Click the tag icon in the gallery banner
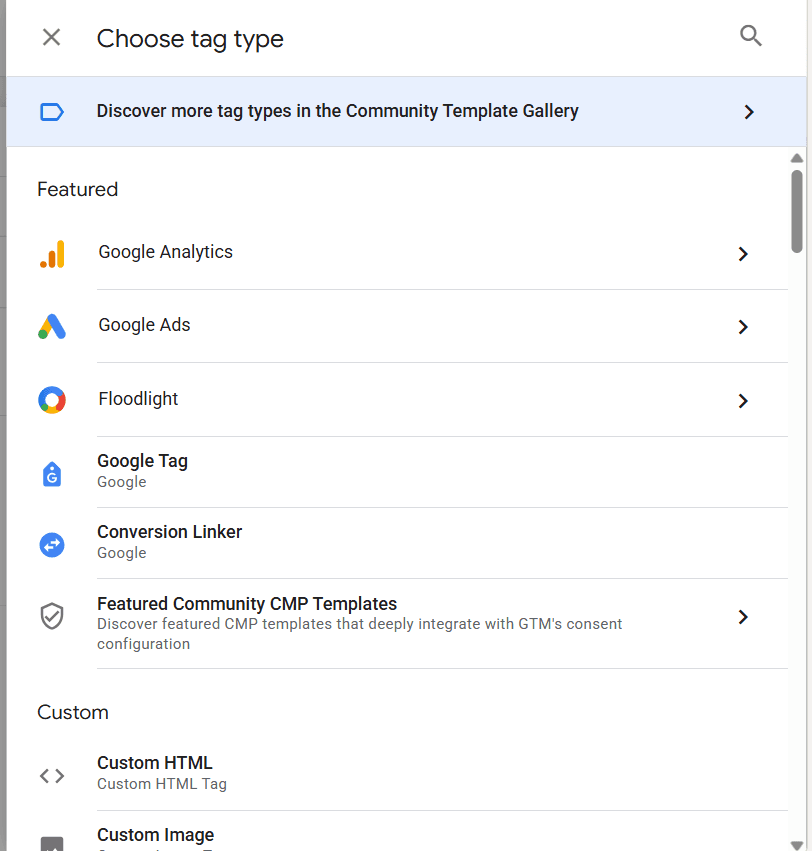This screenshot has width=812, height=851. 52,112
